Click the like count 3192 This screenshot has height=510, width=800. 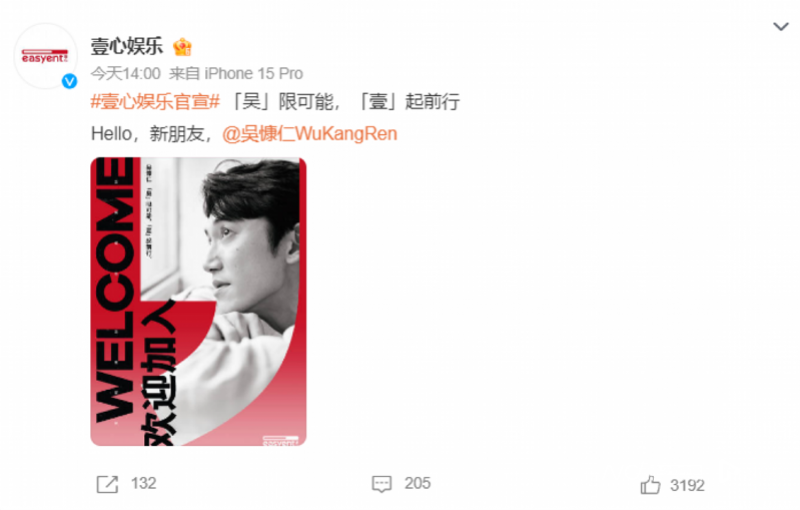(687, 485)
